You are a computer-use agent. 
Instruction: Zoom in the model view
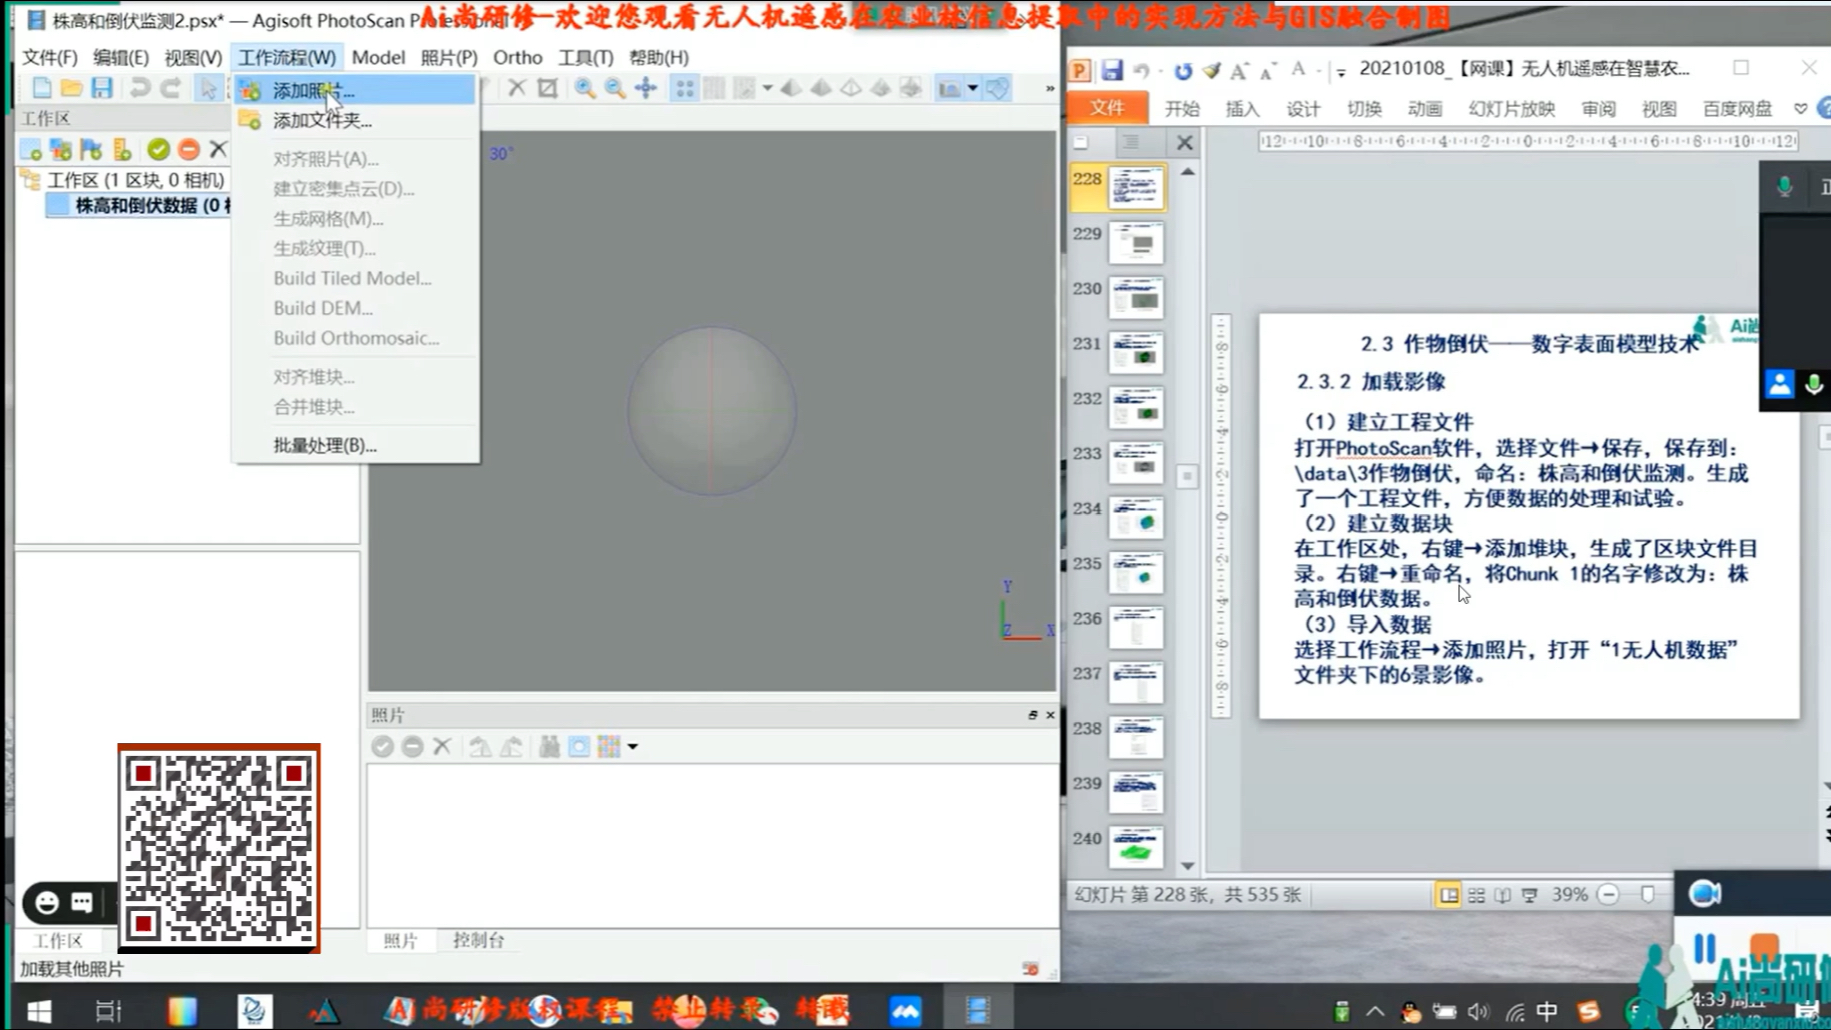click(585, 89)
